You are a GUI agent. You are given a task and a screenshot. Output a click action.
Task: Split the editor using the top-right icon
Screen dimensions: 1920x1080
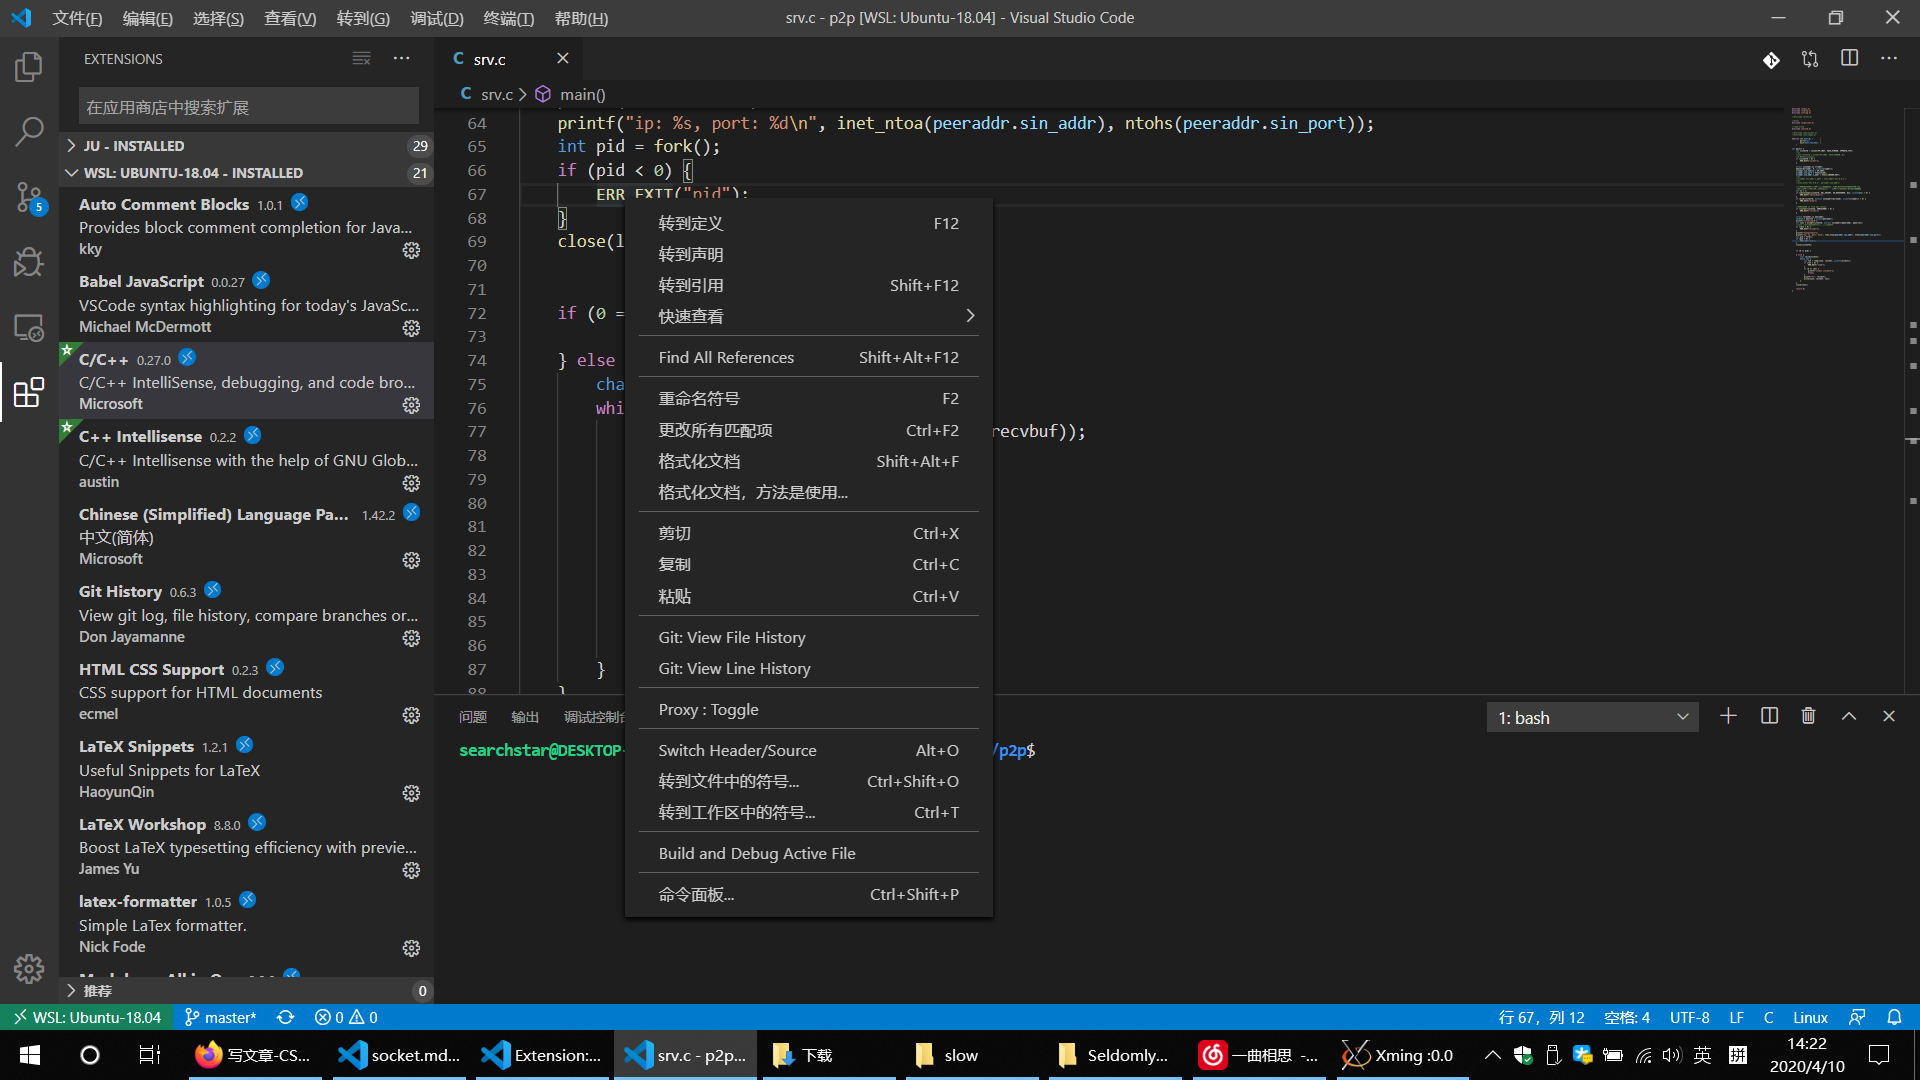click(1849, 59)
